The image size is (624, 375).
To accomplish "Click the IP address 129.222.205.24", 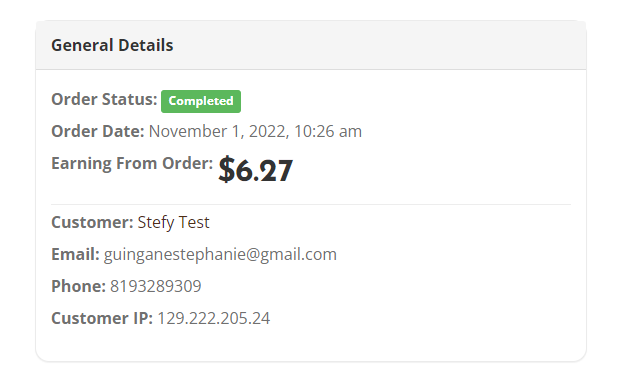I will tap(214, 318).
